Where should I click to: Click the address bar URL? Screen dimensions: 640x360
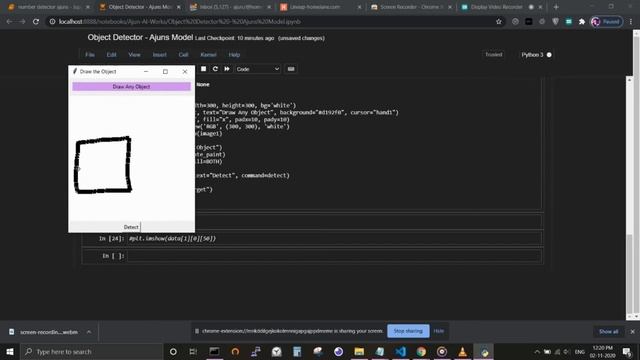click(x=180, y=22)
